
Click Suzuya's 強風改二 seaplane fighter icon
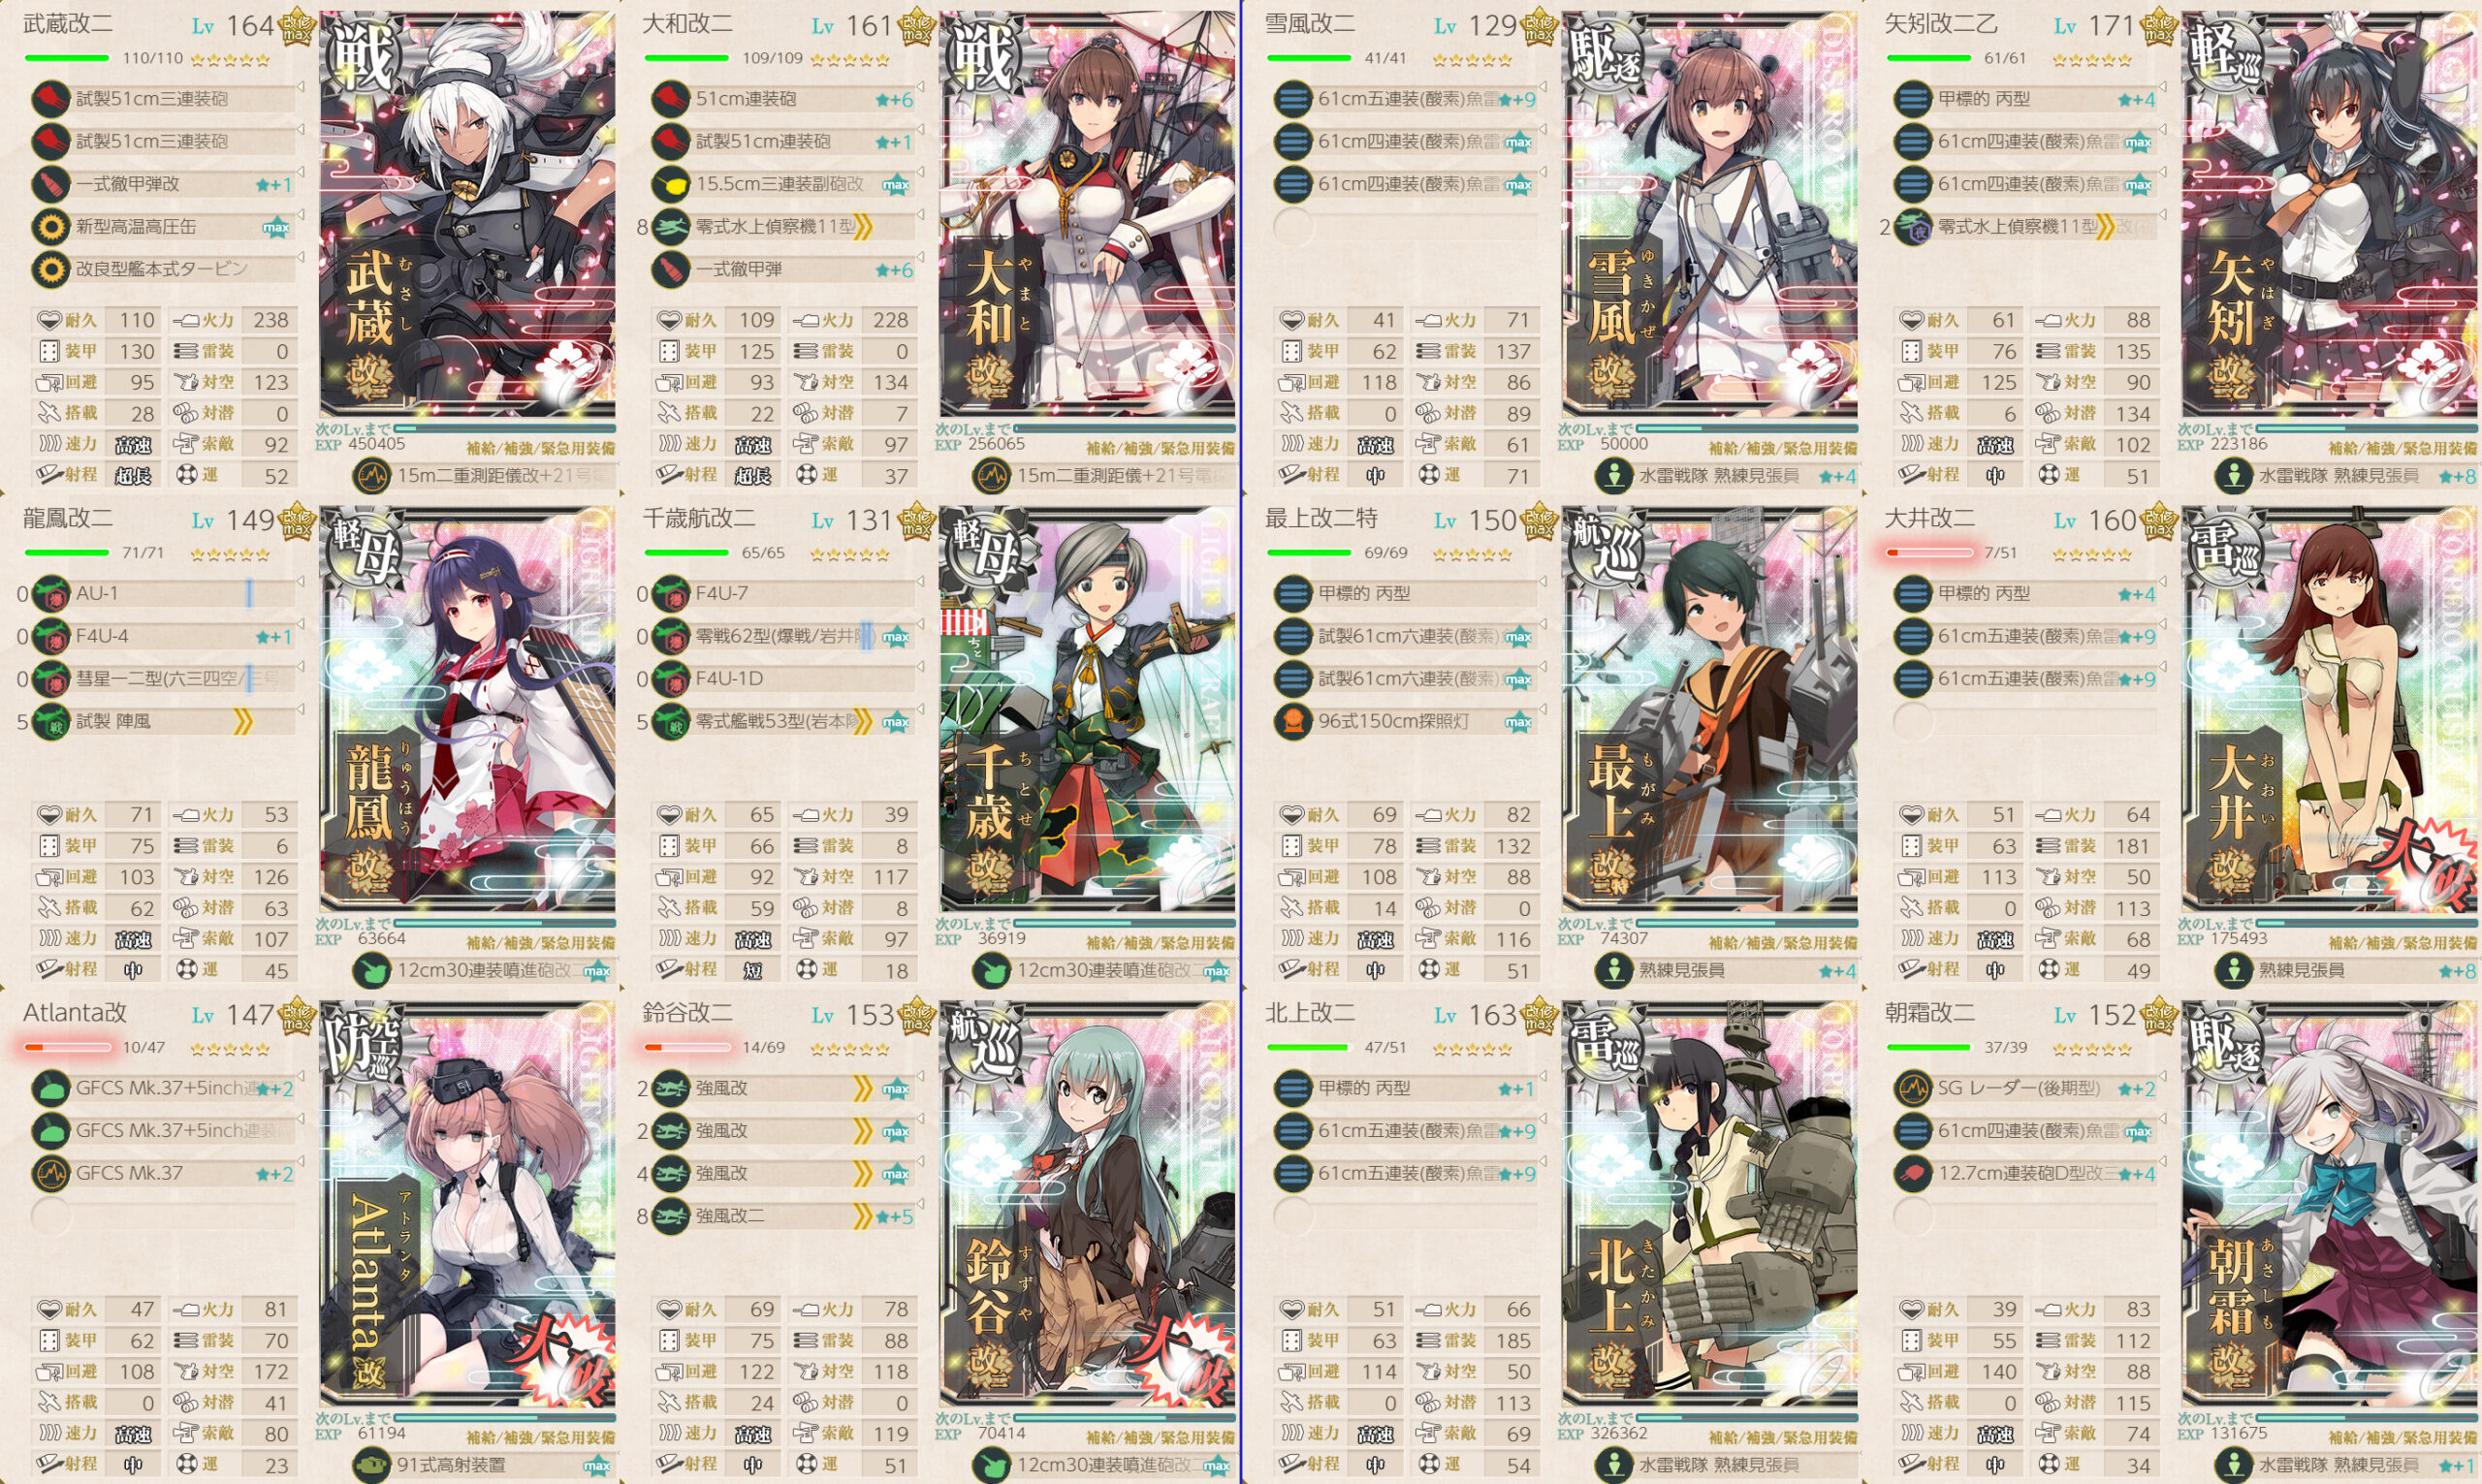(x=671, y=1216)
